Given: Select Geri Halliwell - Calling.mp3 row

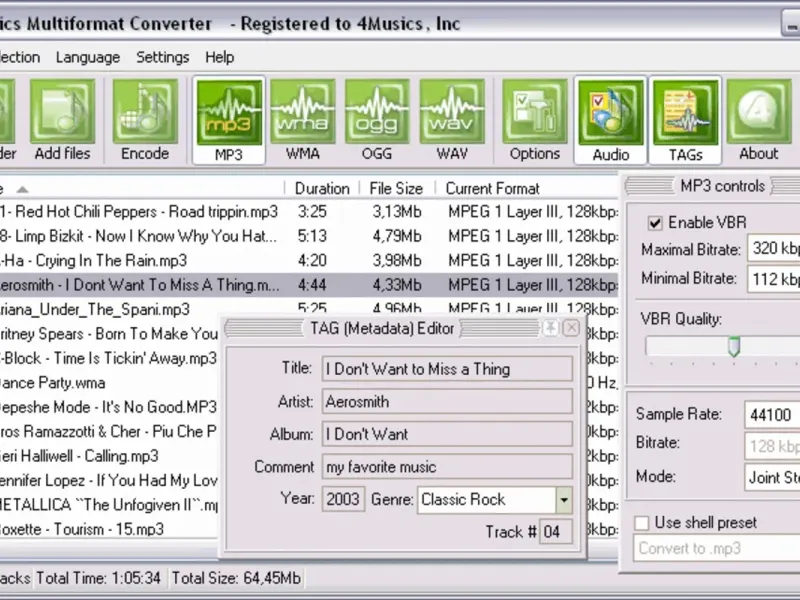Looking at the screenshot, I should 109,456.
